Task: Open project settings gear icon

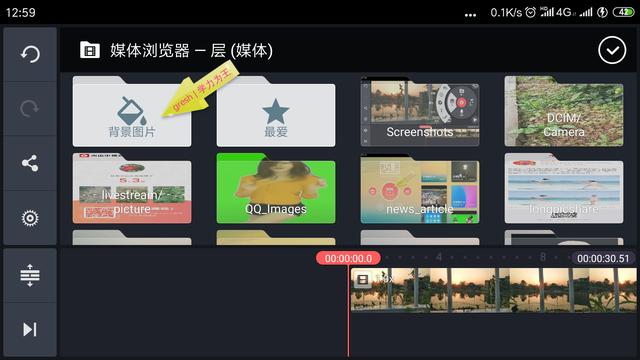Action: pos(30,218)
